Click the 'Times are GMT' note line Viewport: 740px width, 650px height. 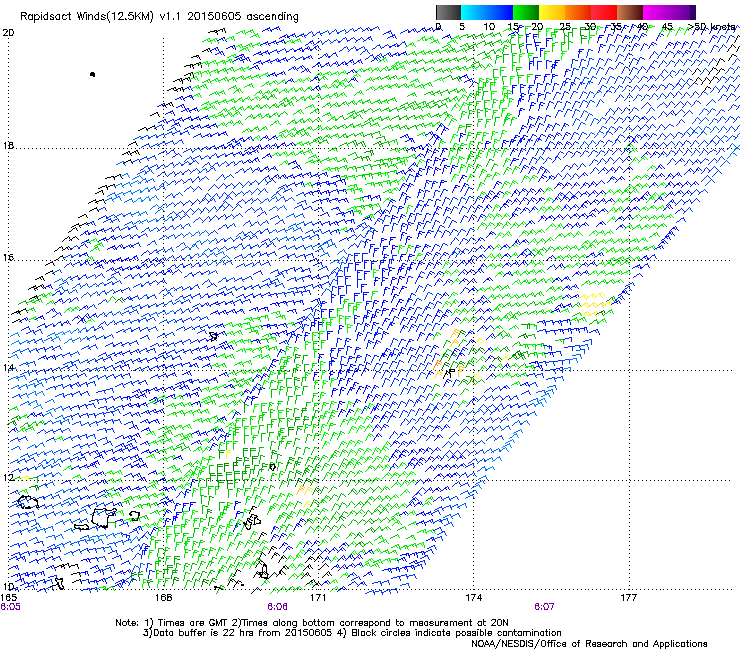point(311,623)
